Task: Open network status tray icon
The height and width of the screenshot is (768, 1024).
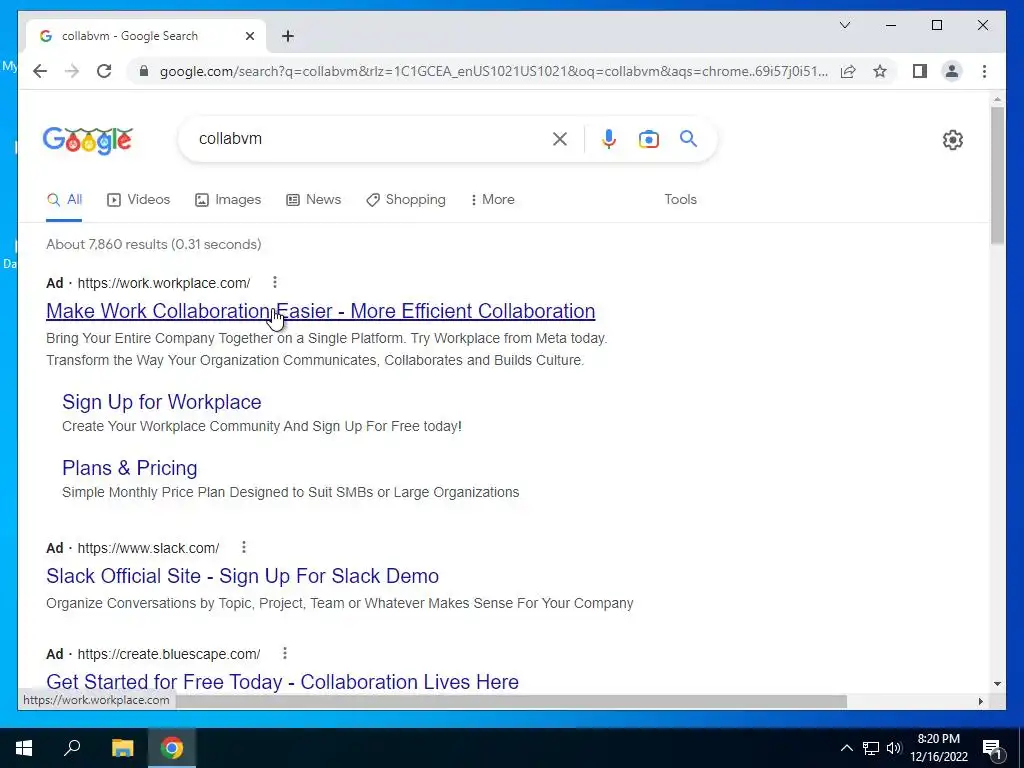Action: point(871,748)
